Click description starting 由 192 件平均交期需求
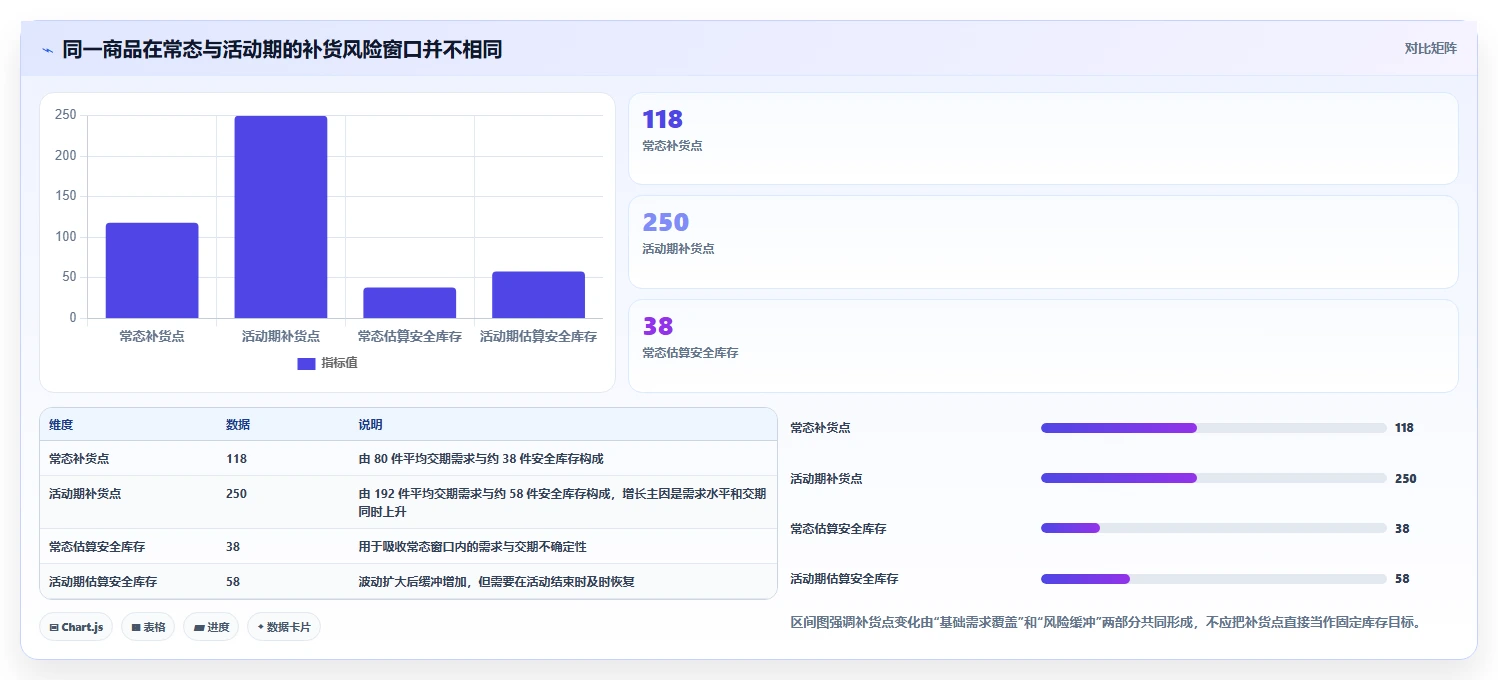The width and height of the screenshot is (1498, 680). pyautogui.click(x=562, y=503)
